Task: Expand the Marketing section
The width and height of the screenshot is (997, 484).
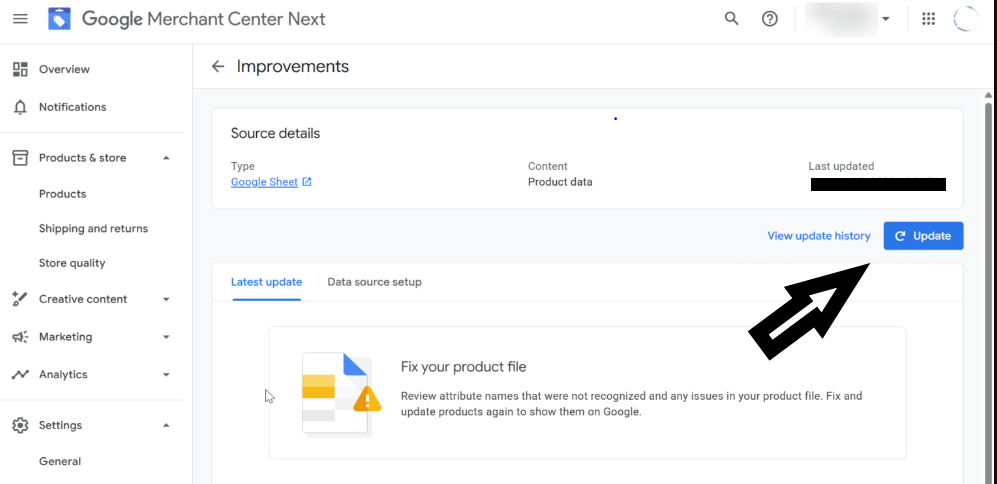Action: 166,337
